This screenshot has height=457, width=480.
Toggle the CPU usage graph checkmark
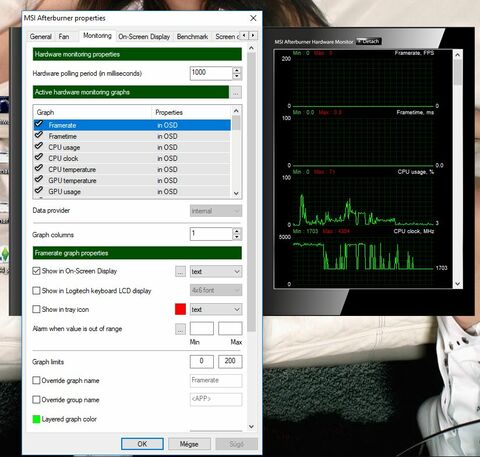(39, 146)
